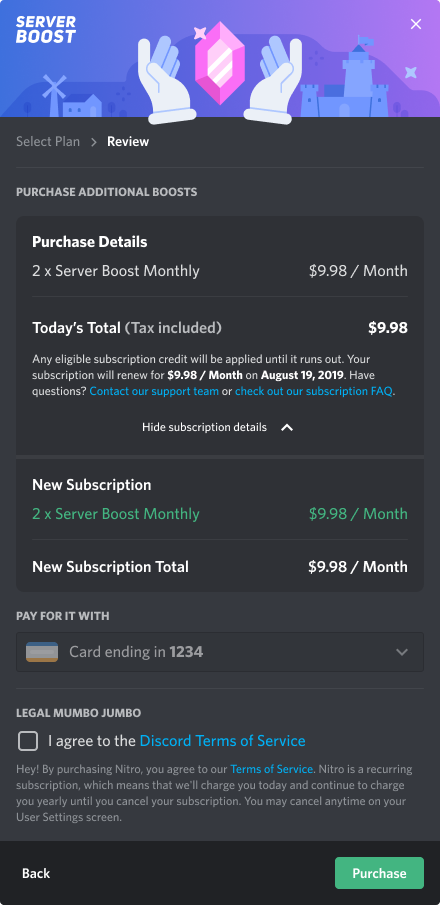The height and width of the screenshot is (905, 440).
Task: Click the windmill illustration in the banner
Action: (55, 95)
